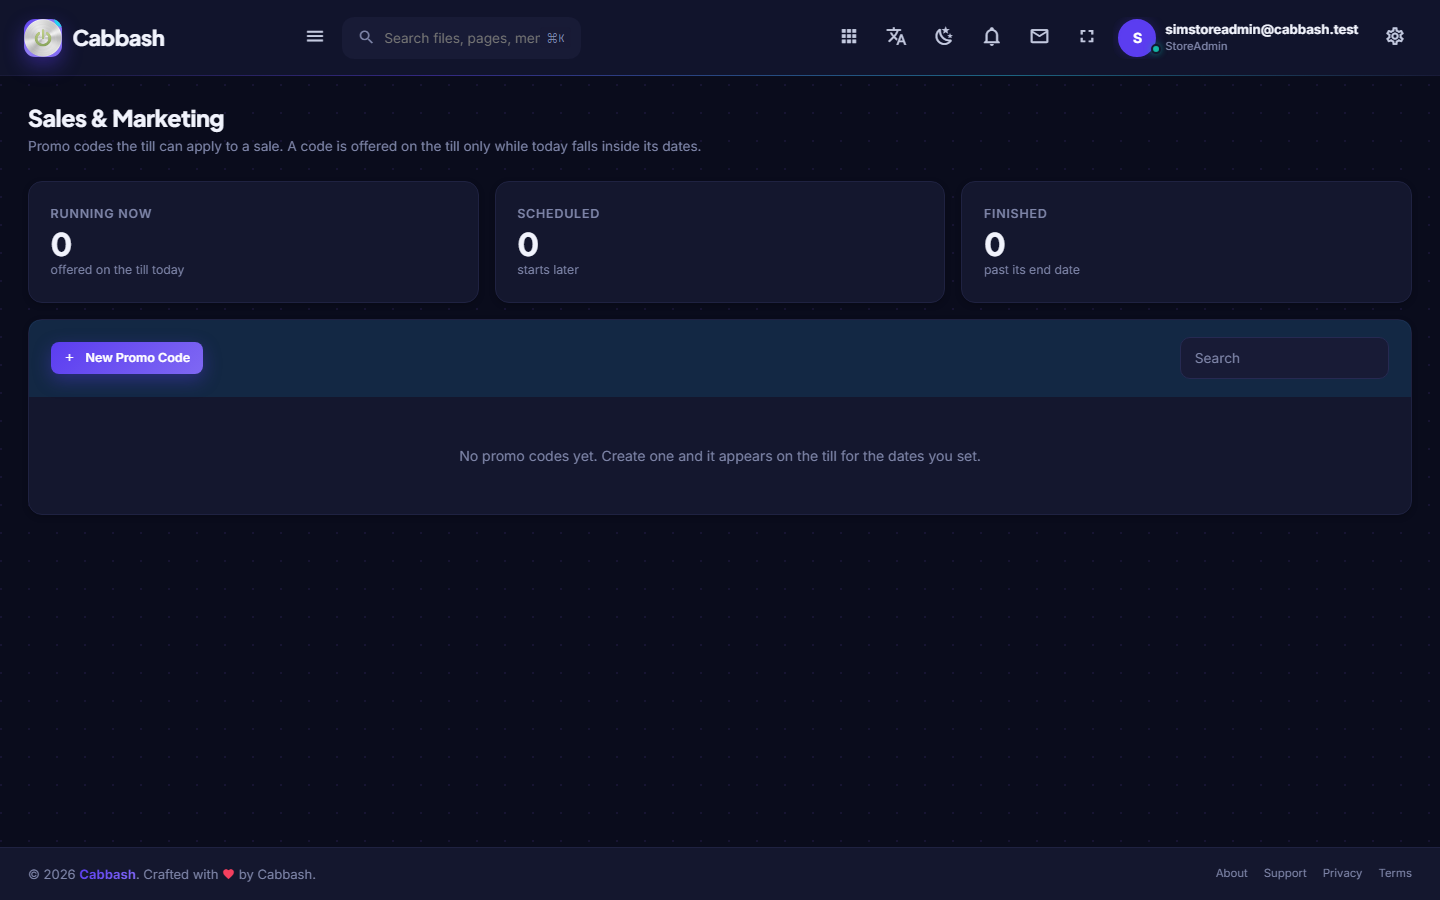Screen dimensions: 1440x900
Task: Open the Terms footer link
Action: point(1395,873)
